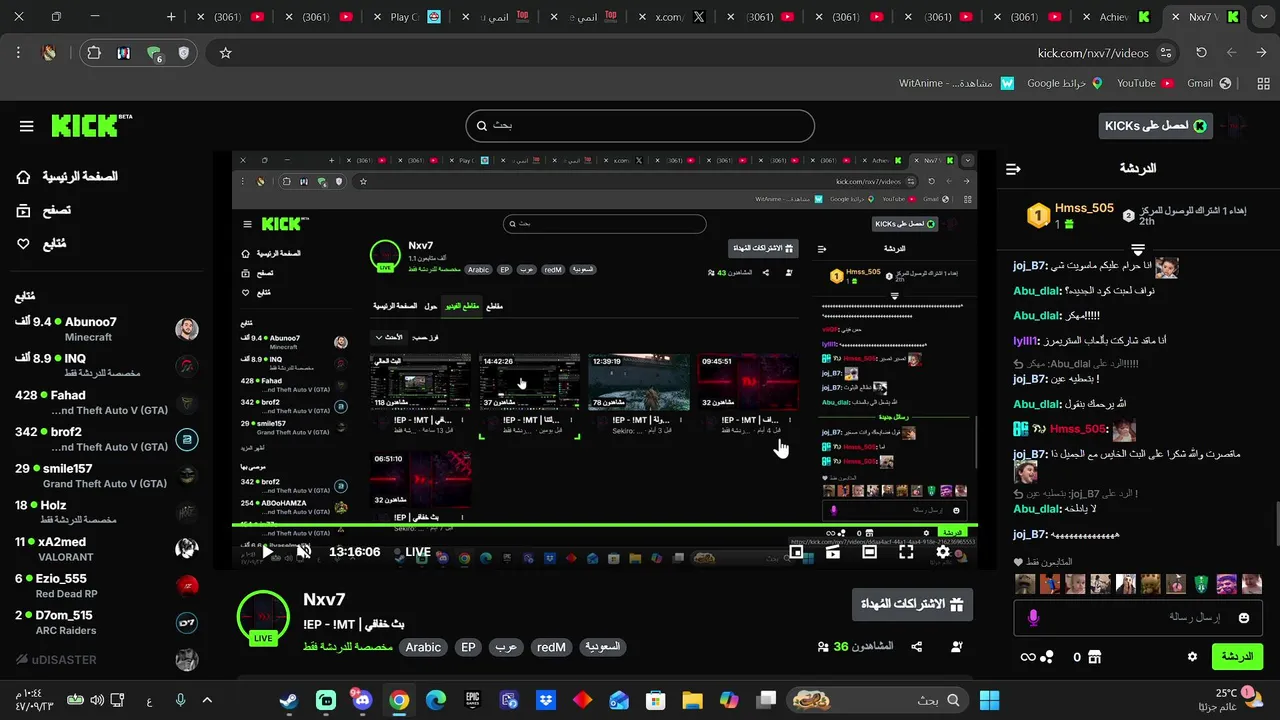1280x720 pixels.
Task: Send with the green الدردشة button
Action: pos(1237,657)
